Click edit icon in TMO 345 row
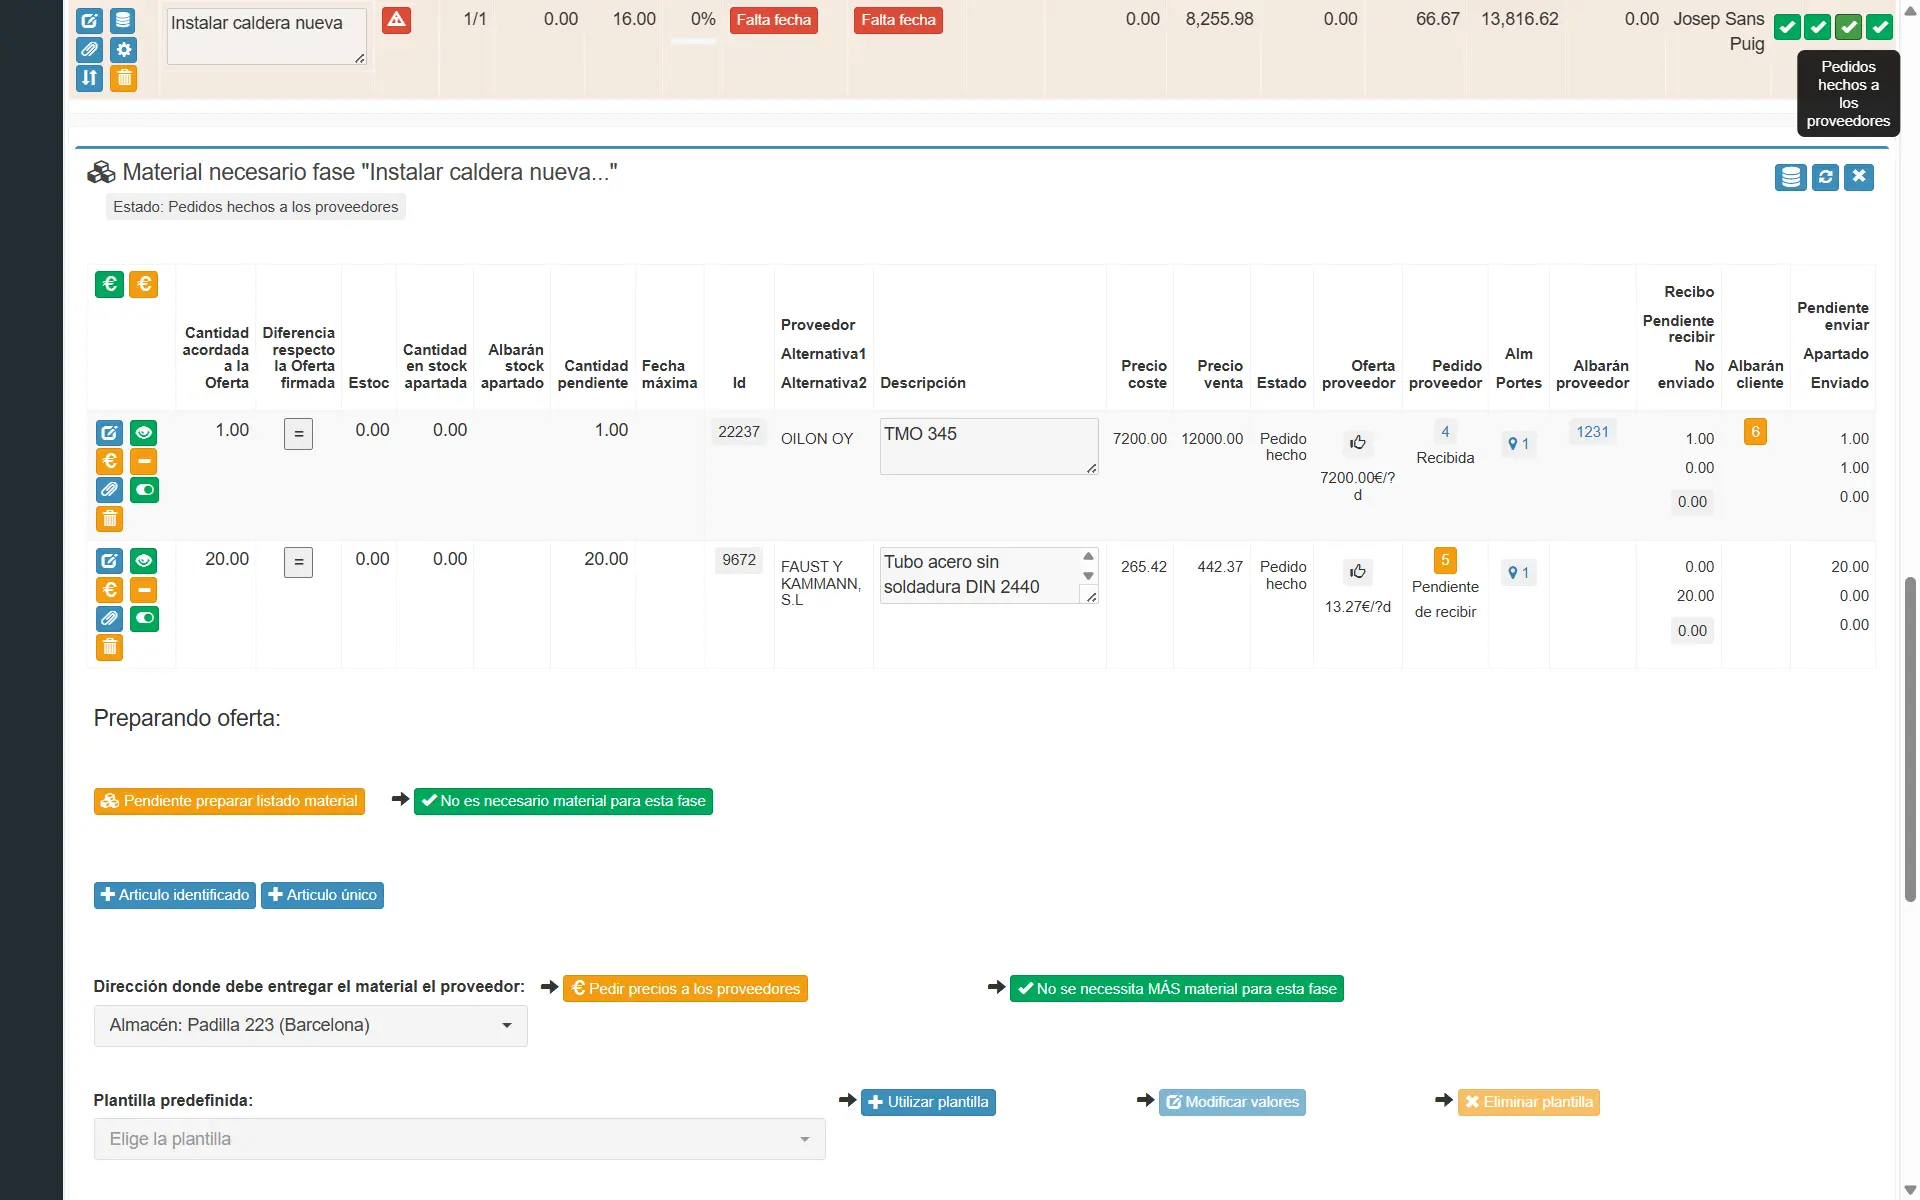This screenshot has width=1920, height=1200. [x=109, y=433]
